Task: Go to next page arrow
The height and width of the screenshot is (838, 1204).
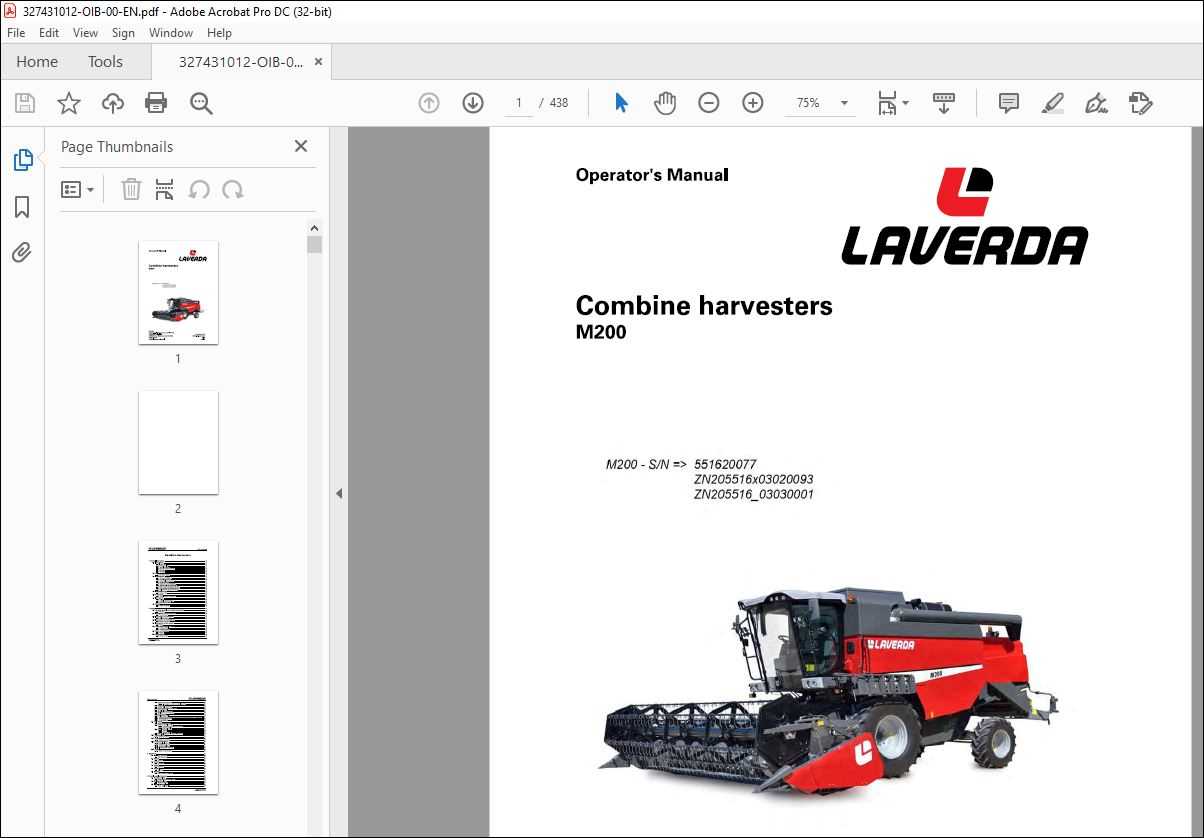Action: [x=473, y=103]
